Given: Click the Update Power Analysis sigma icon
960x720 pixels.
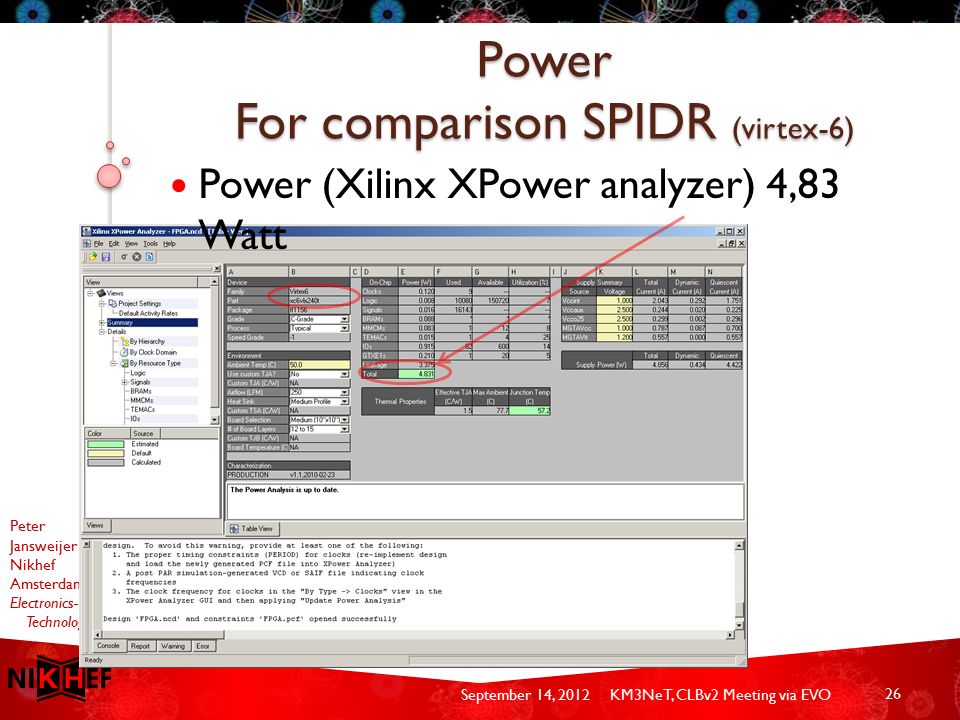Looking at the screenshot, I should tap(124, 257).
